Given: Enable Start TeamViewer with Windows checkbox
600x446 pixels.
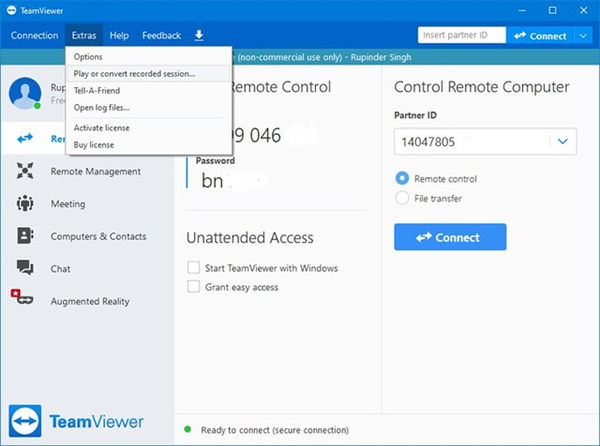Looking at the screenshot, I should 194,268.
